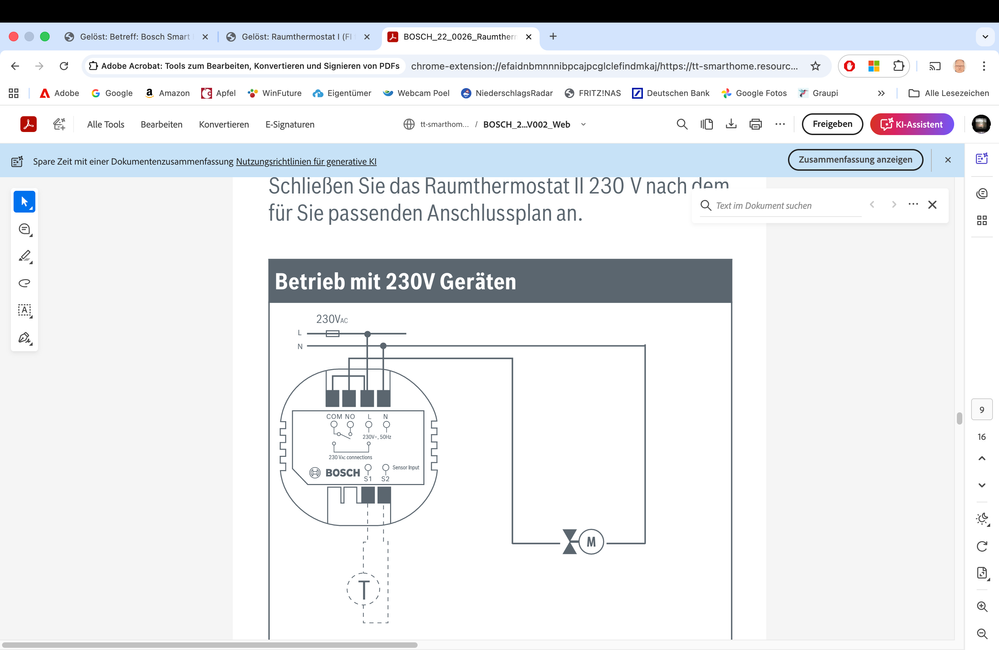Image resolution: width=999 pixels, height=650 pixels.
Task: Click the Zusammenfassung anzeigen button
Action: tap(855, 160)
